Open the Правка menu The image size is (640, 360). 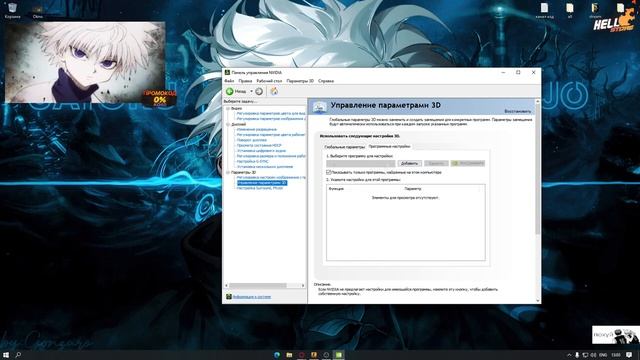(x=245, y=81)
